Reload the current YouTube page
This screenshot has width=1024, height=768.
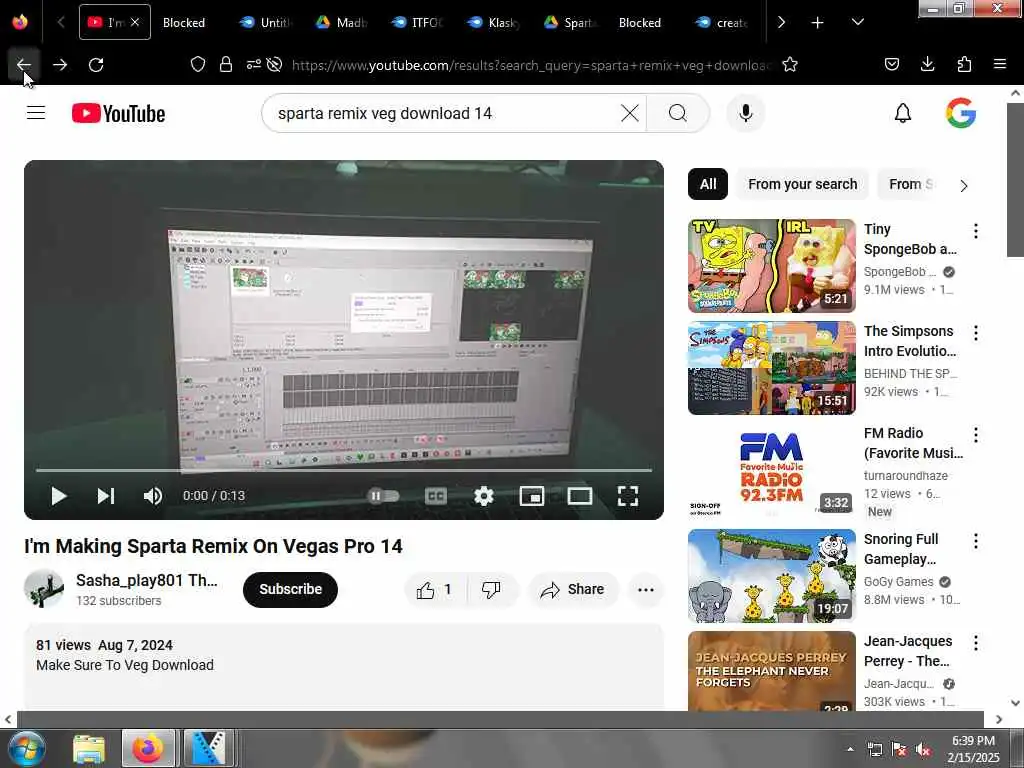click(96, 65)
